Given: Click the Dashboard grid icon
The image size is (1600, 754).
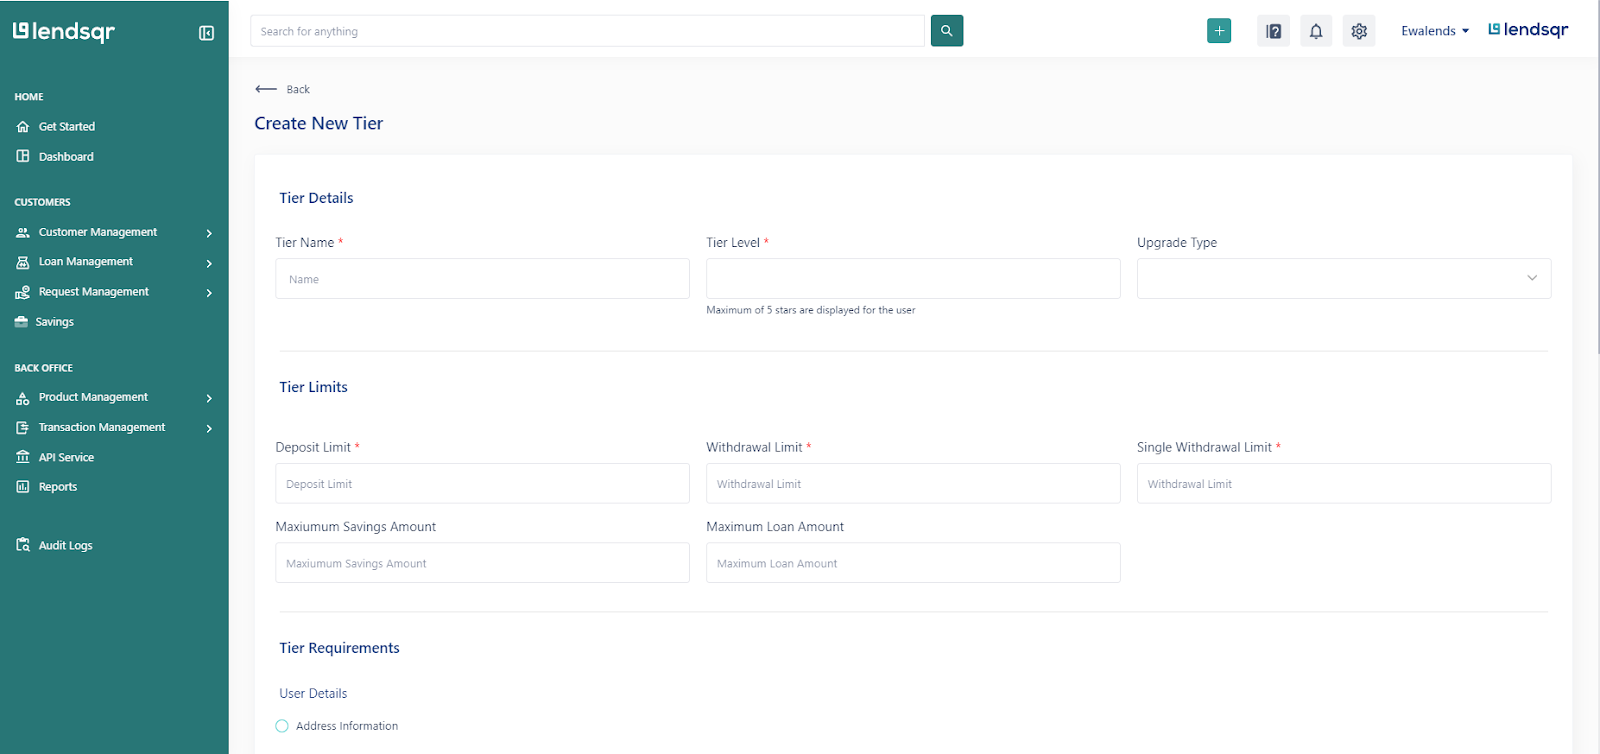Looking at the screenshot, I should tap(23, 157).
